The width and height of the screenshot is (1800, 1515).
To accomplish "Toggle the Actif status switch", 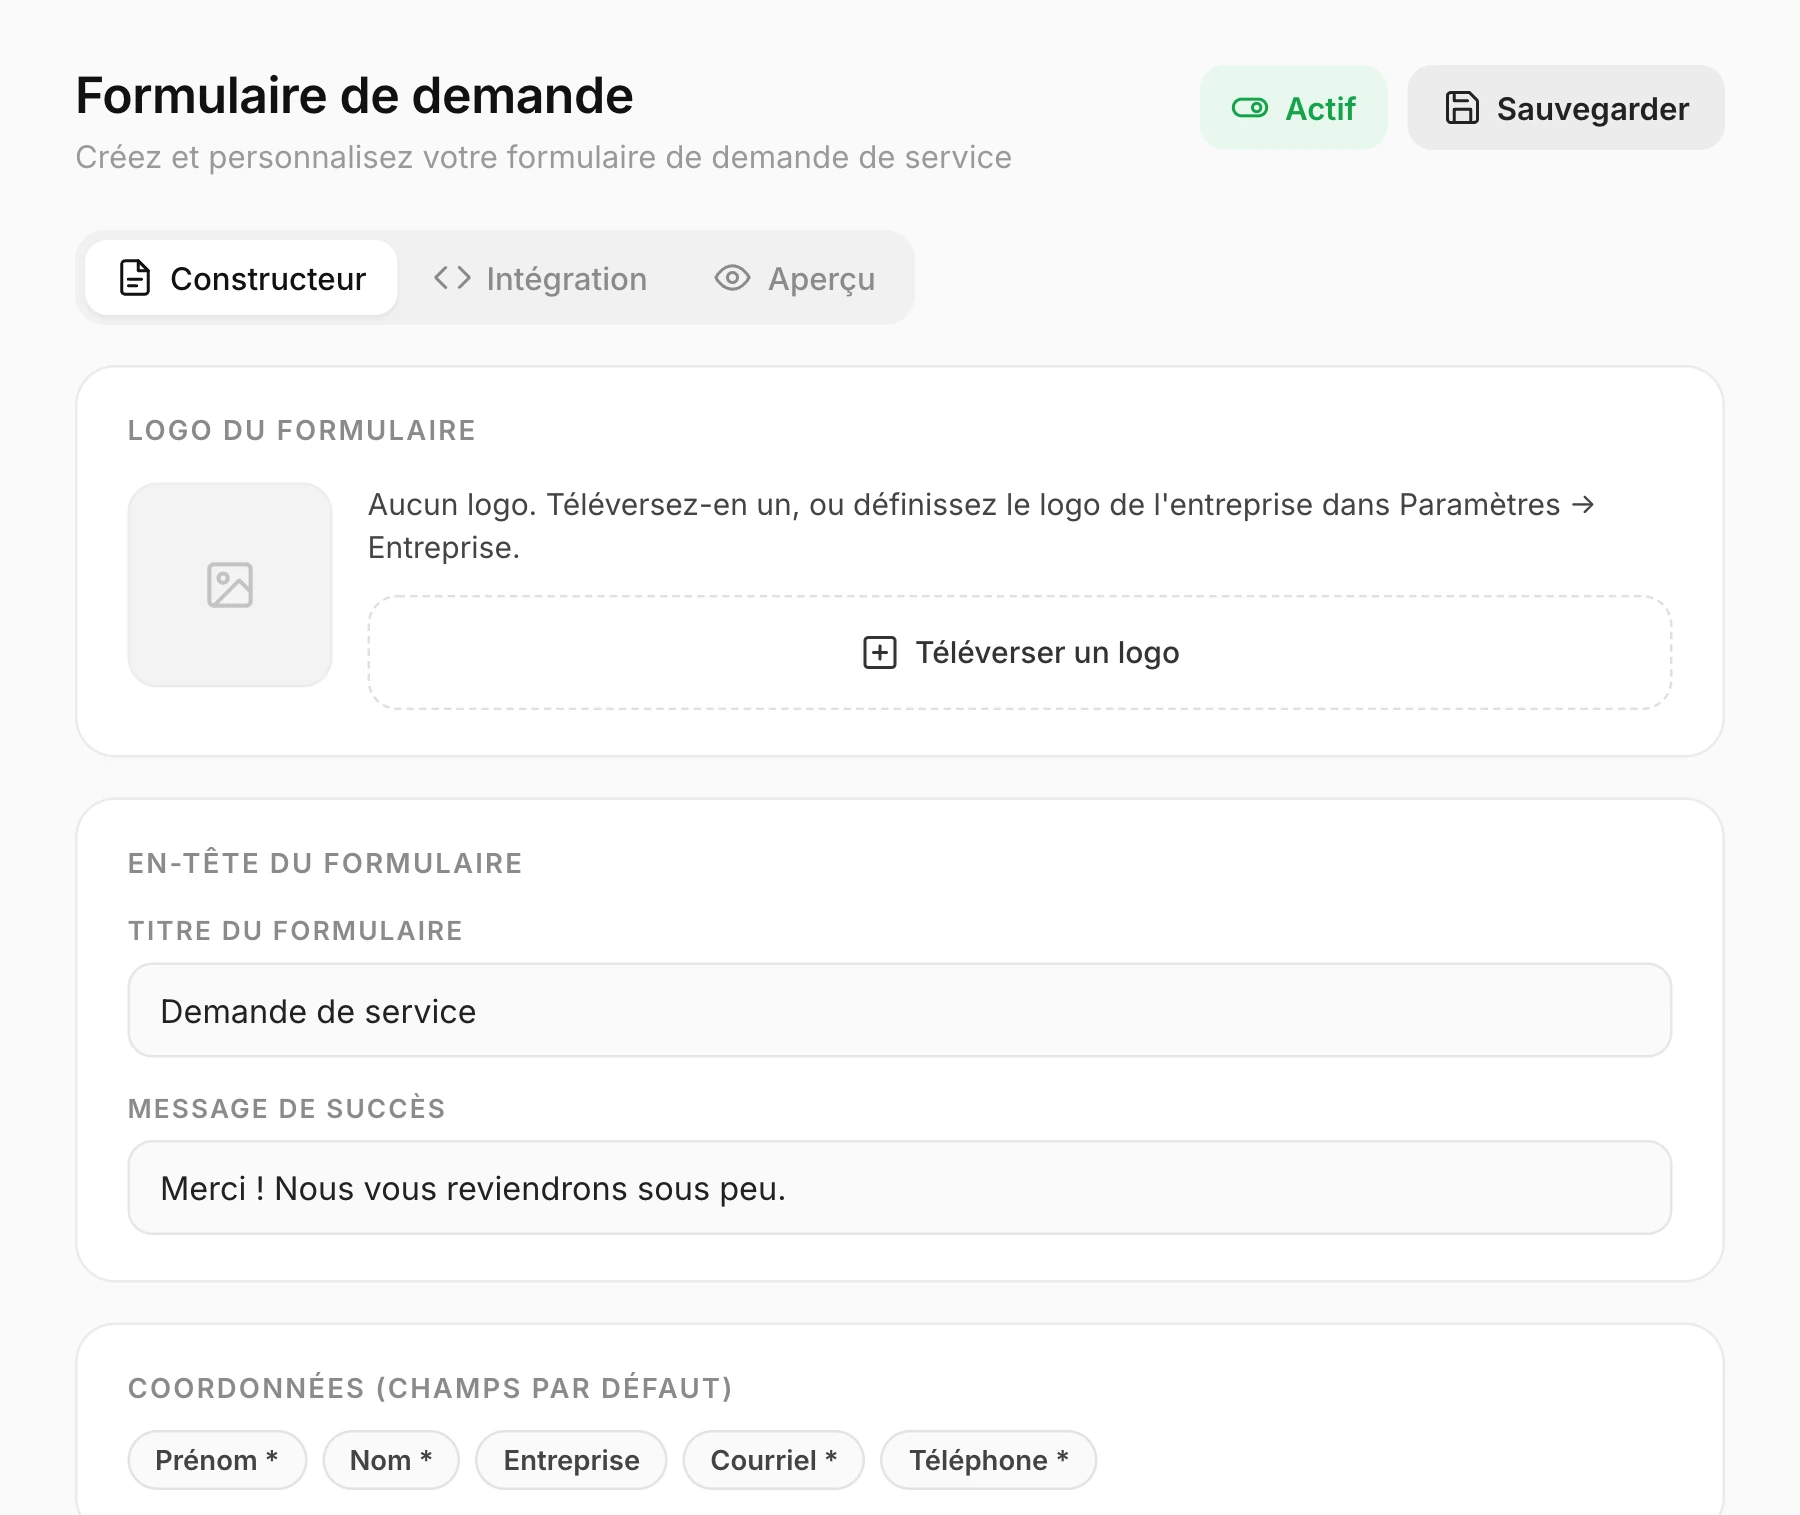I will (x=1293, y=108).
